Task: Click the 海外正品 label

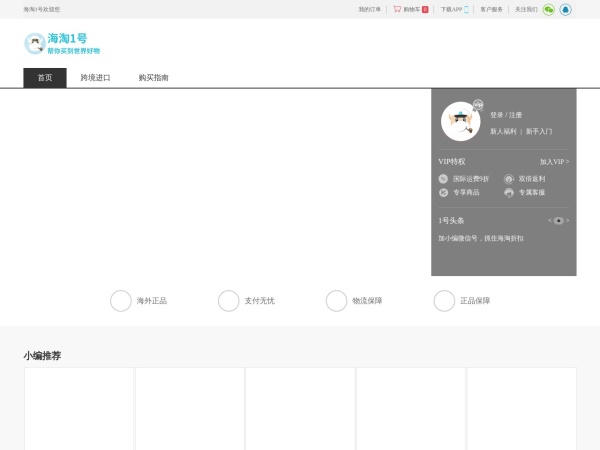Action: click(x=152, y=301)
